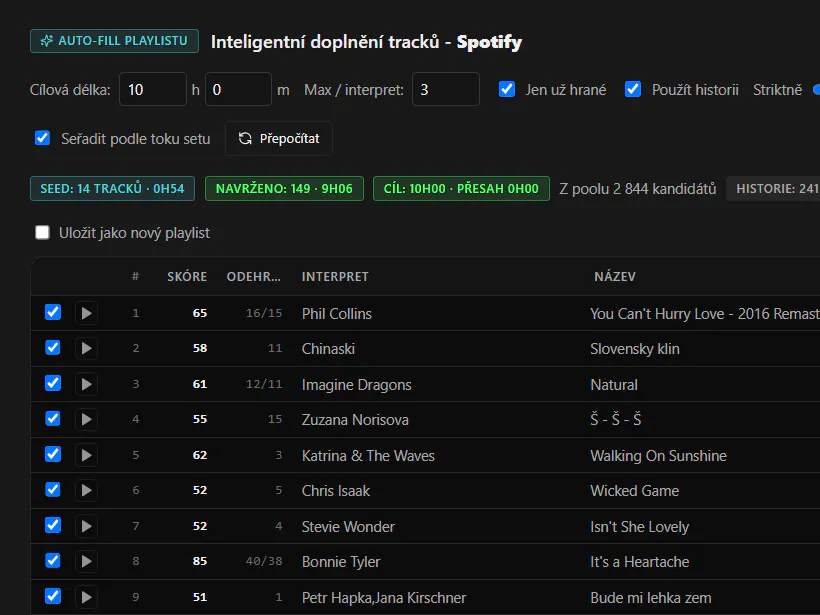Click the title 'Bude mi lehka zem'
The height and width of the screenshot is (615, 820).
point(651,598)
